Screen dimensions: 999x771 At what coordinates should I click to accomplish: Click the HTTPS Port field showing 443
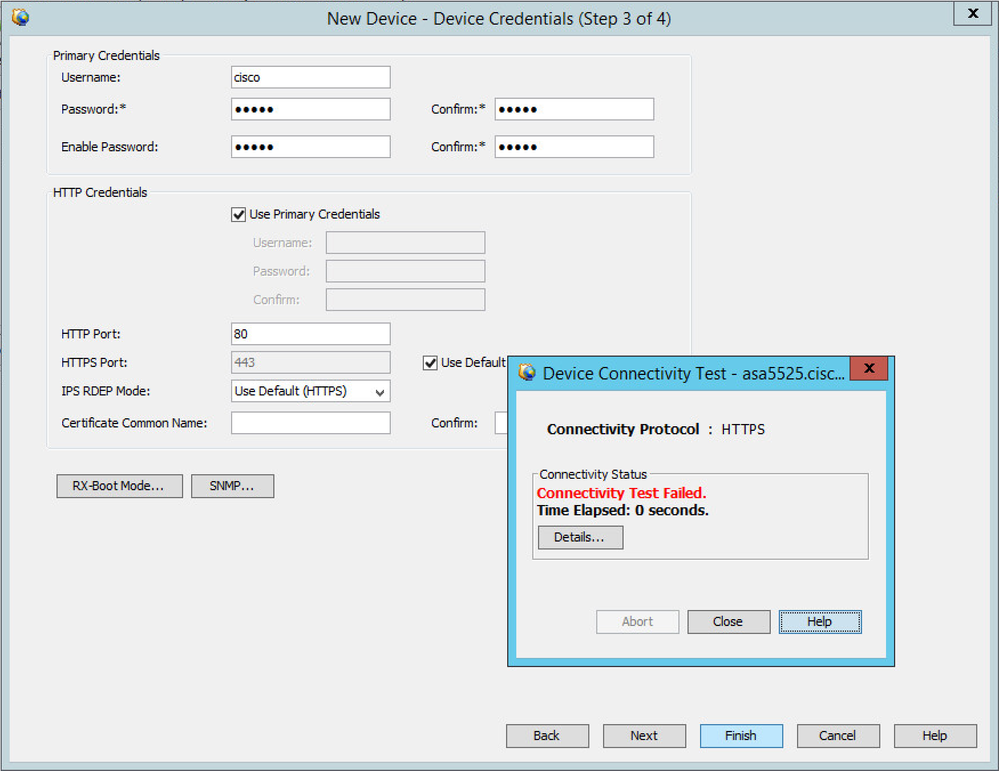[311, 363]
